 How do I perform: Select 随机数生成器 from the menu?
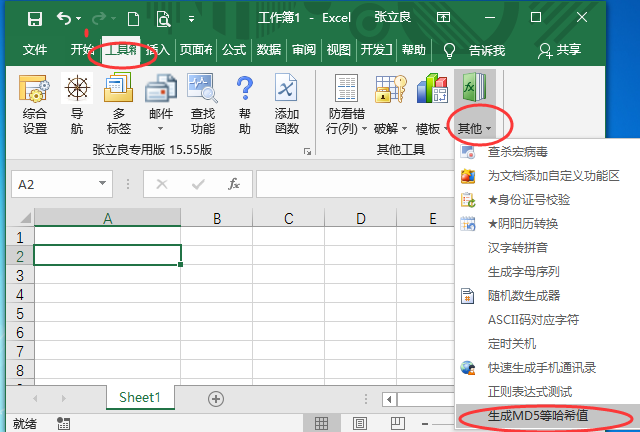click(x=523, y=295)
